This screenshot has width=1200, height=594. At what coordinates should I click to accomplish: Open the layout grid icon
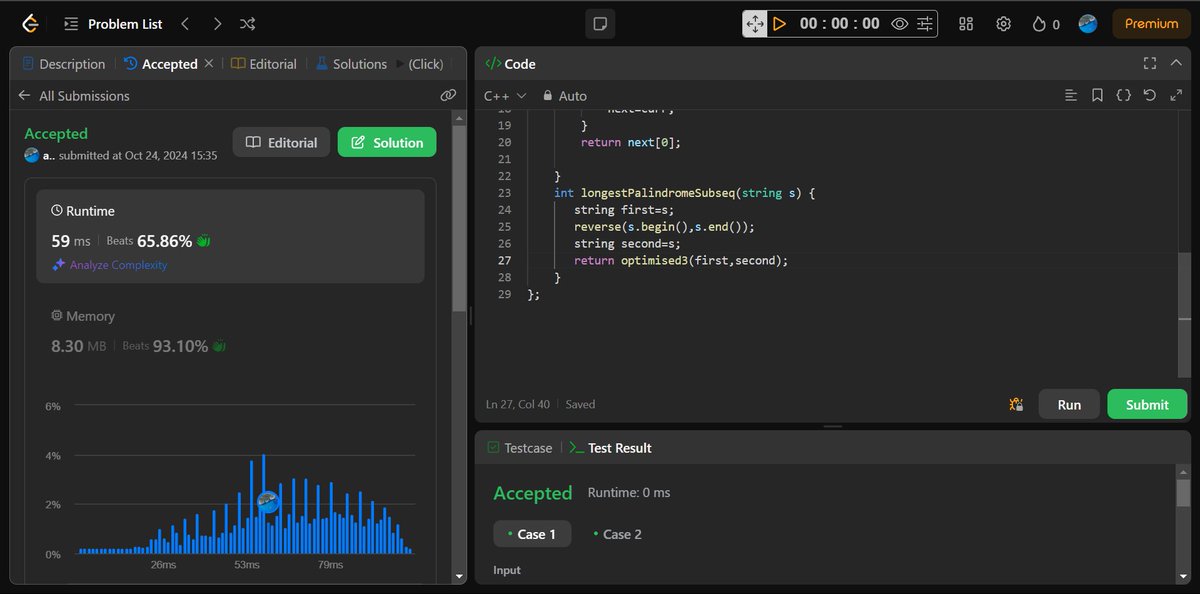(966, 23)
